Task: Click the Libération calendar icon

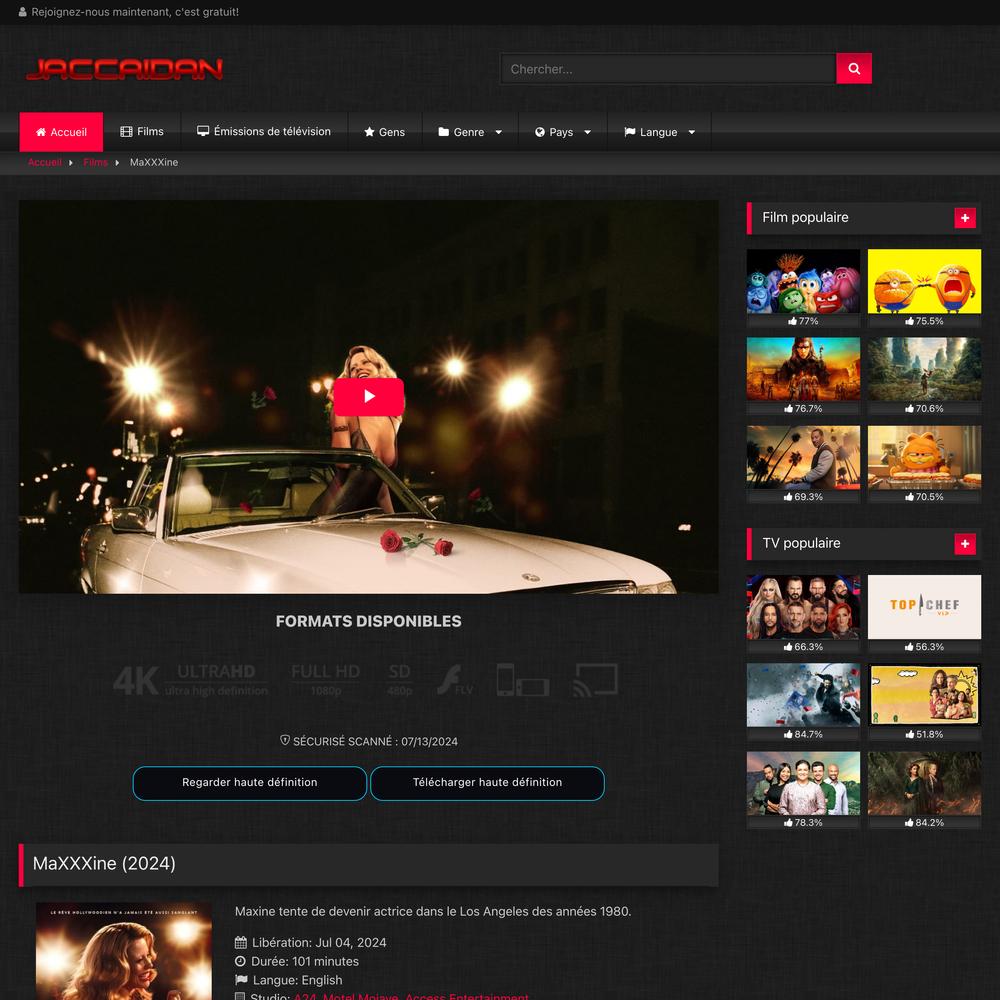Action: tap(240, 943)
